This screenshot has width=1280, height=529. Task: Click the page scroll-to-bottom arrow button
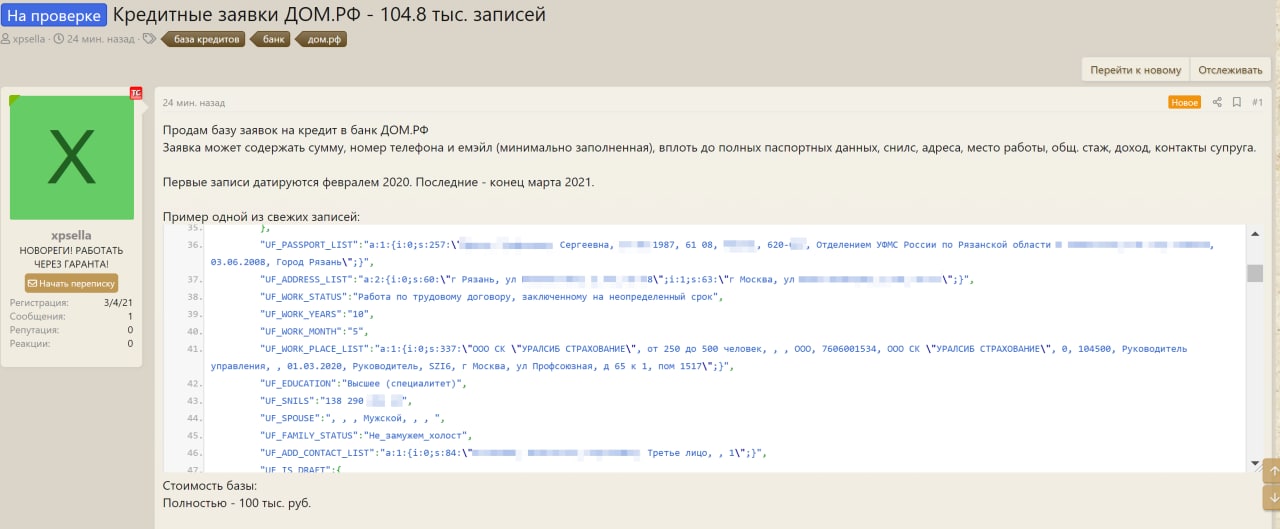[x=1272, y=496]
